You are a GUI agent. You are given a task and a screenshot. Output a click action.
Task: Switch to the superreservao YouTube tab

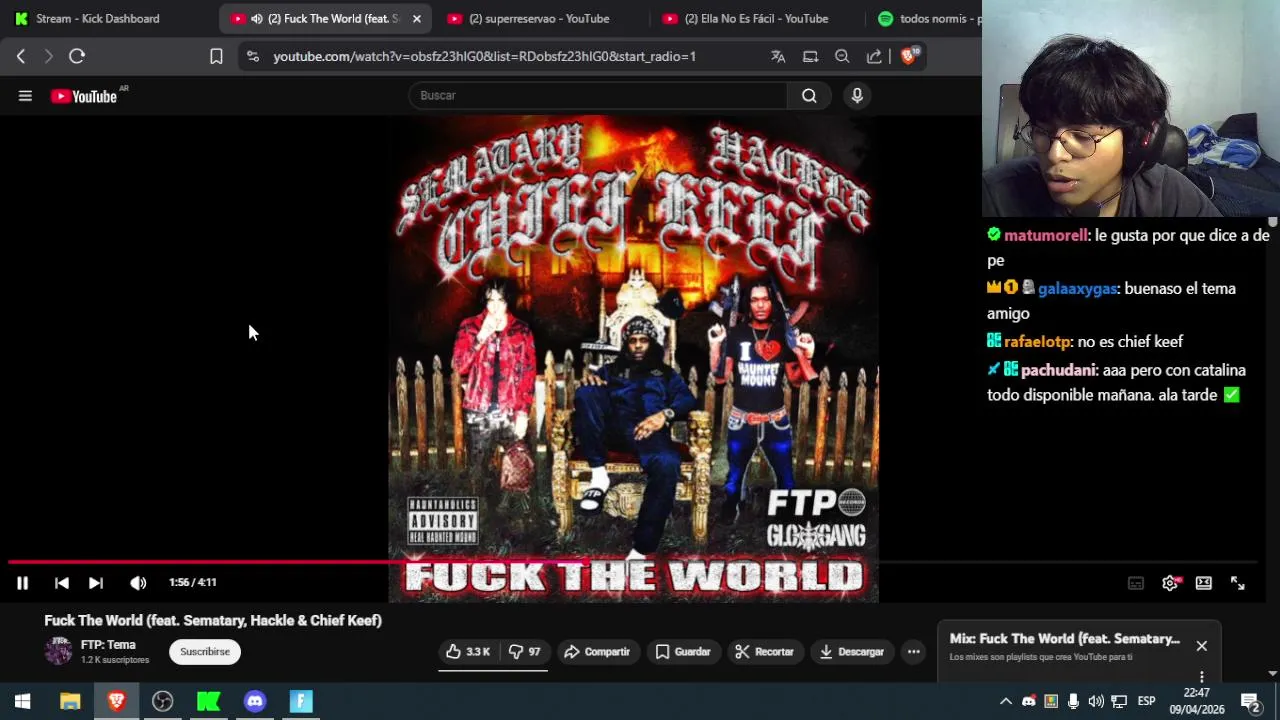539,18
